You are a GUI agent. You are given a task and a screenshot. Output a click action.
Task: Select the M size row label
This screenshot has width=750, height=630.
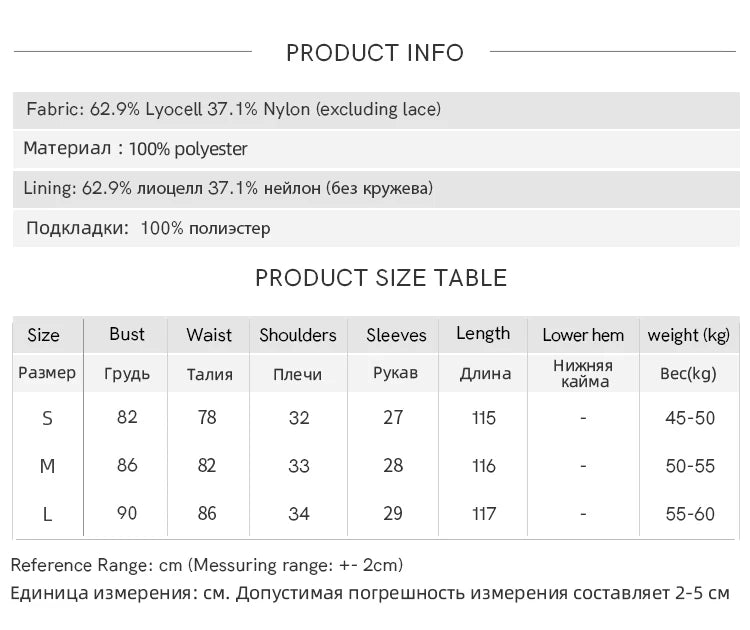47,466
